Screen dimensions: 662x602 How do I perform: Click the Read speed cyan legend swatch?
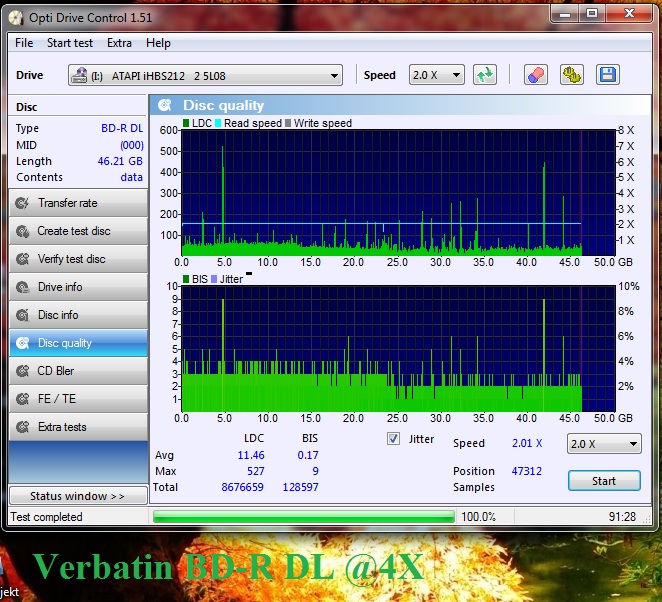tap(218, 123)
